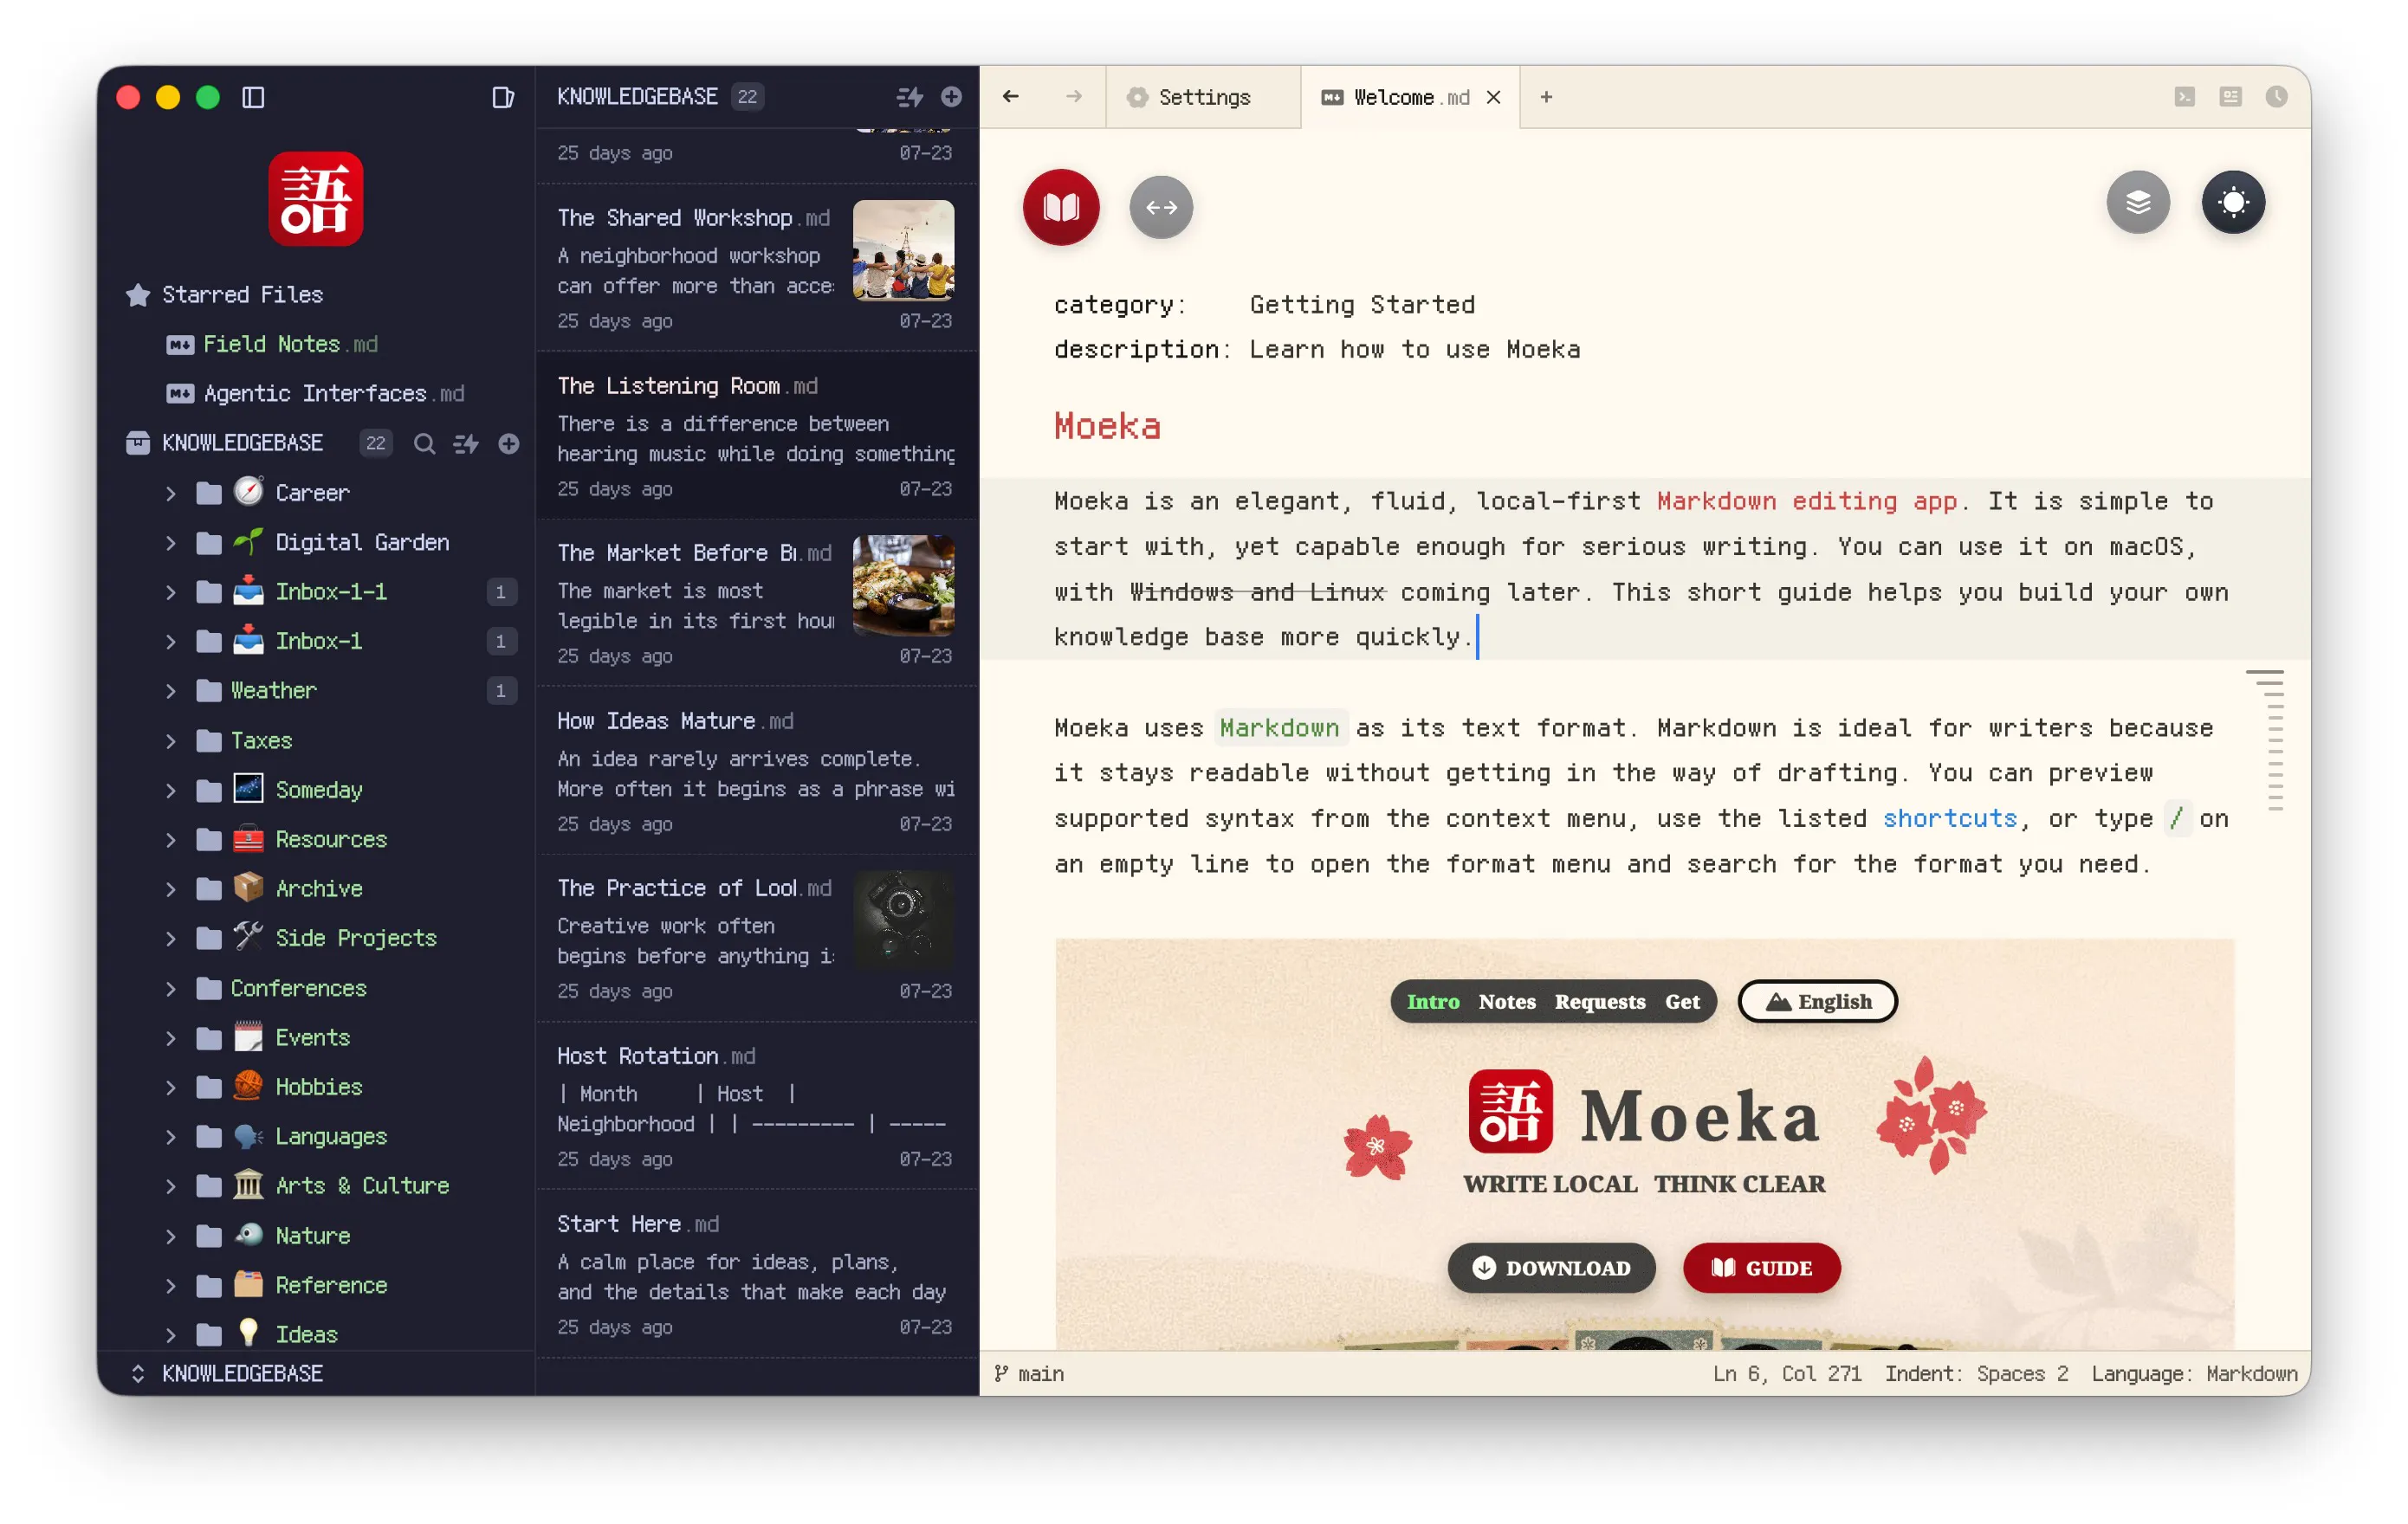Click Ln 6, Col 271 in status bar
This screenshot has width=2408, height=1524.
(1787, 1374)
